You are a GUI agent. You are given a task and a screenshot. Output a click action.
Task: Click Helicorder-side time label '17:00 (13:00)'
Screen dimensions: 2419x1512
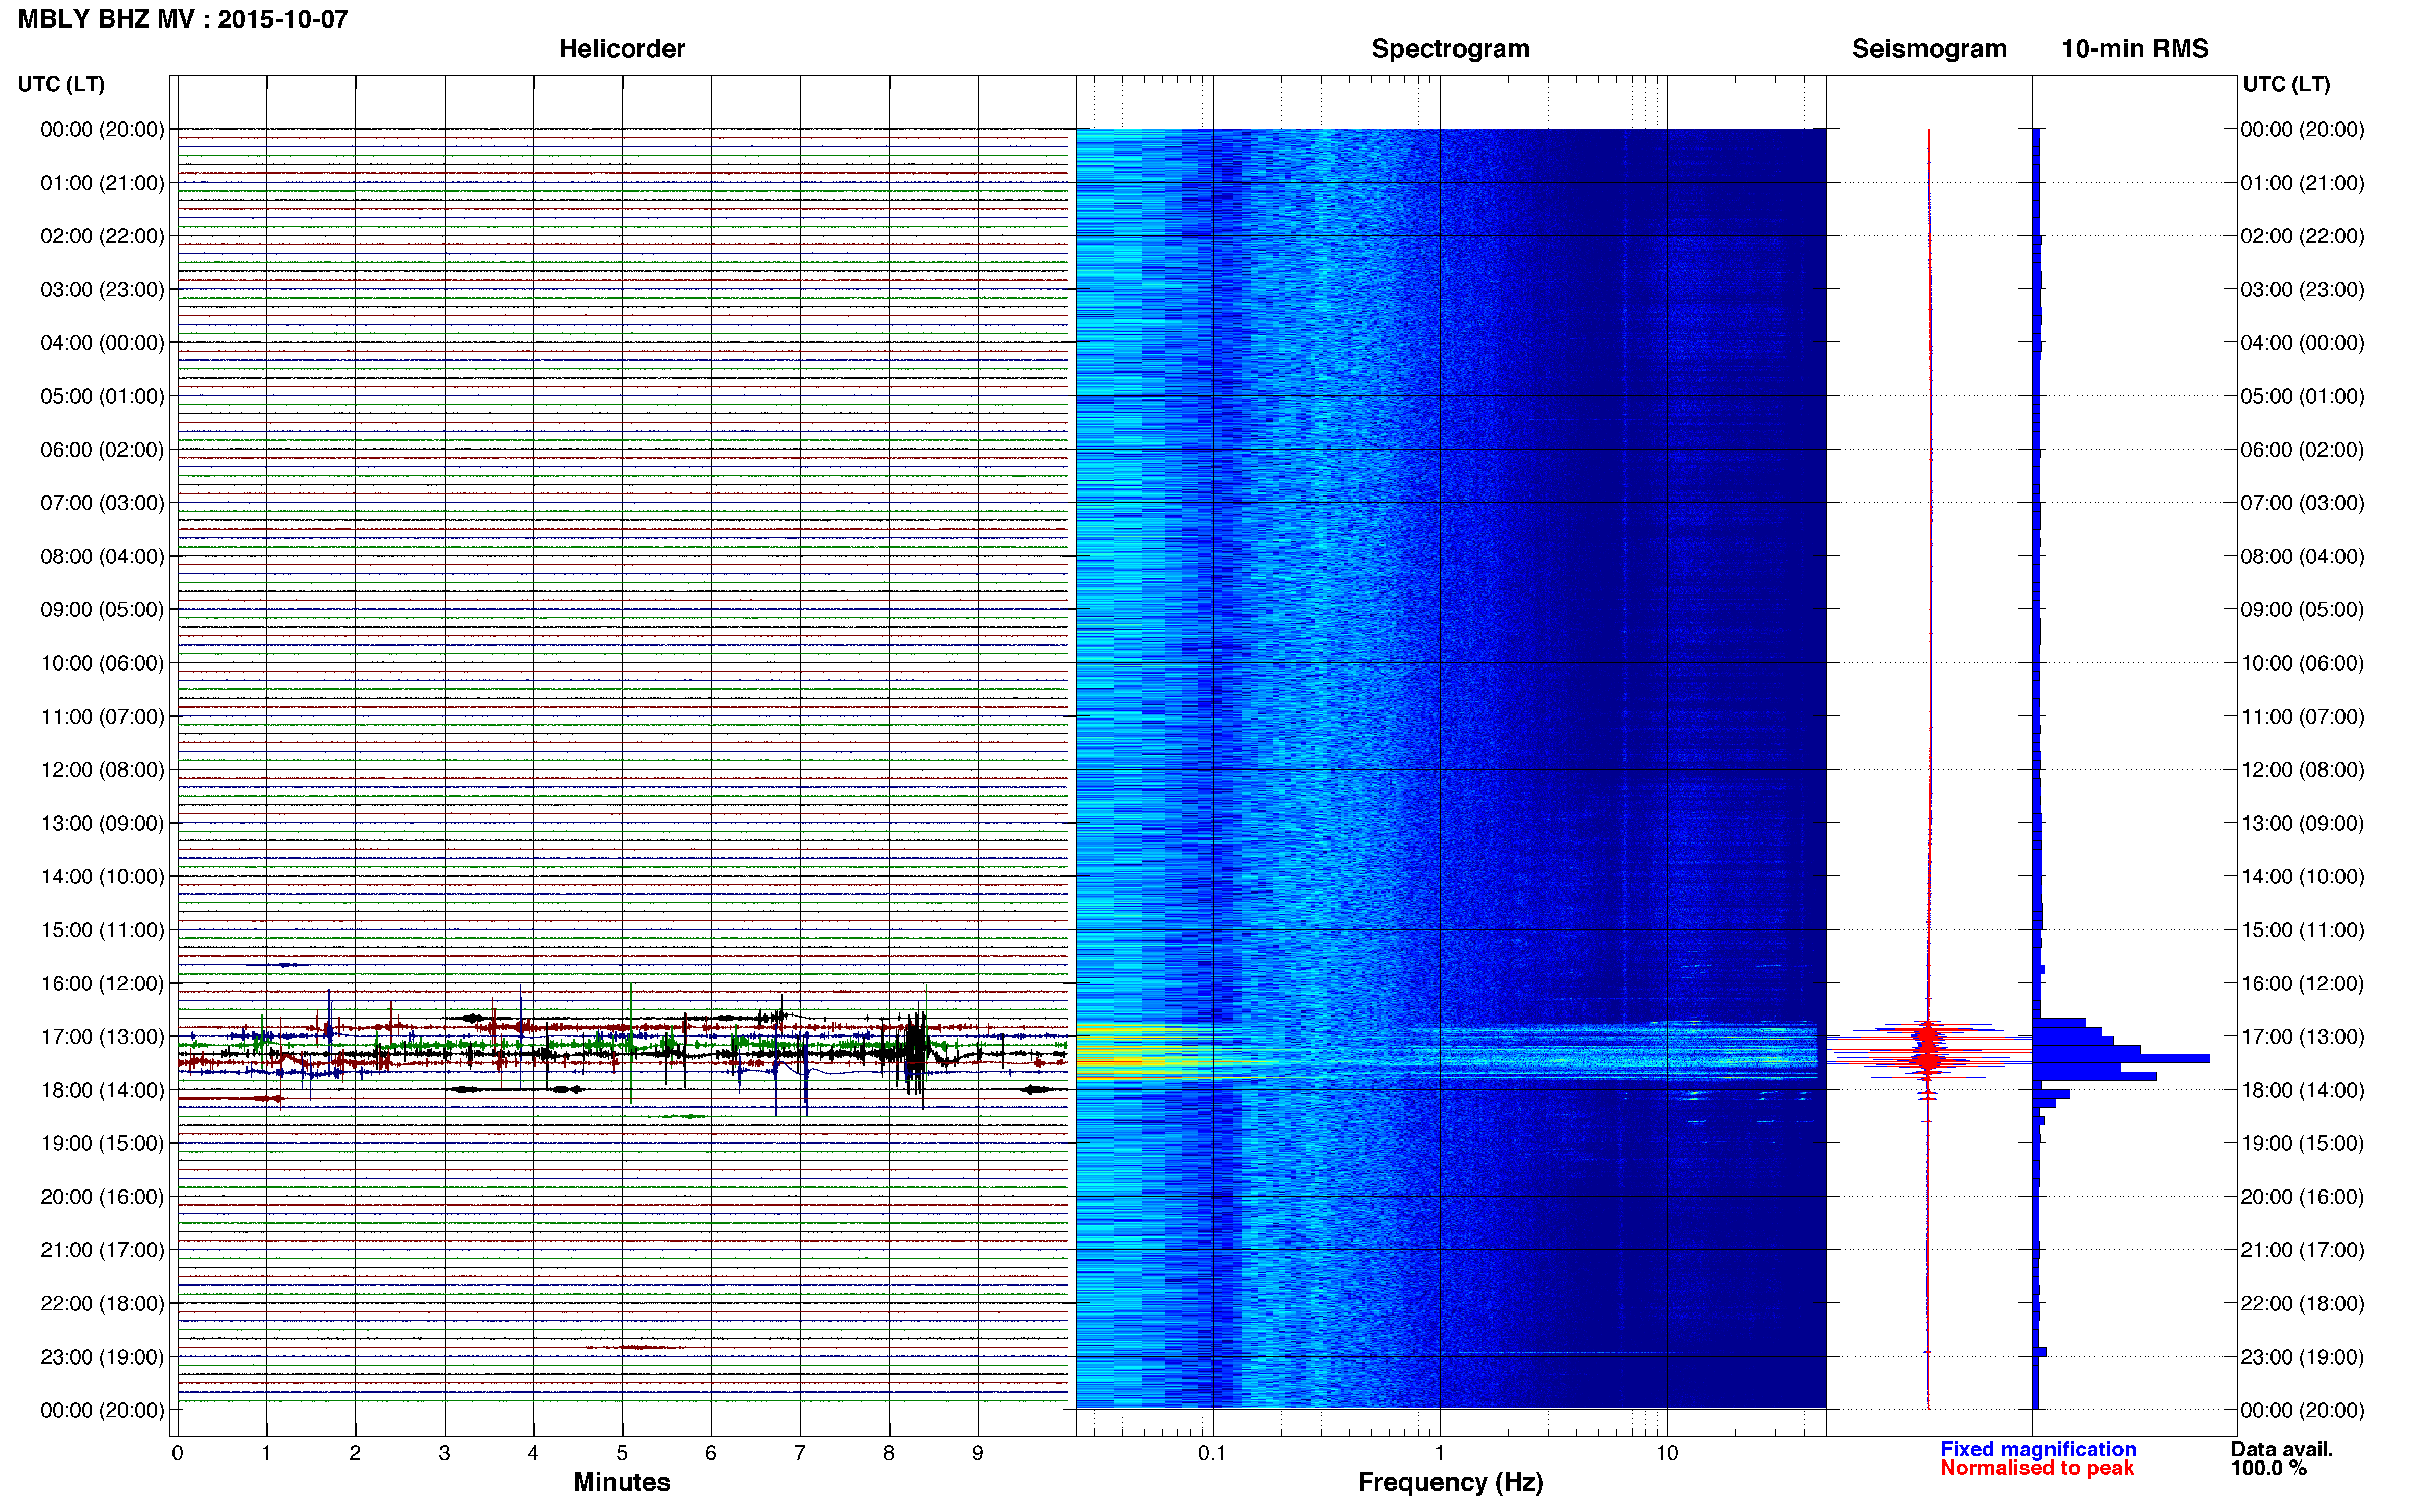point(102,1037)
